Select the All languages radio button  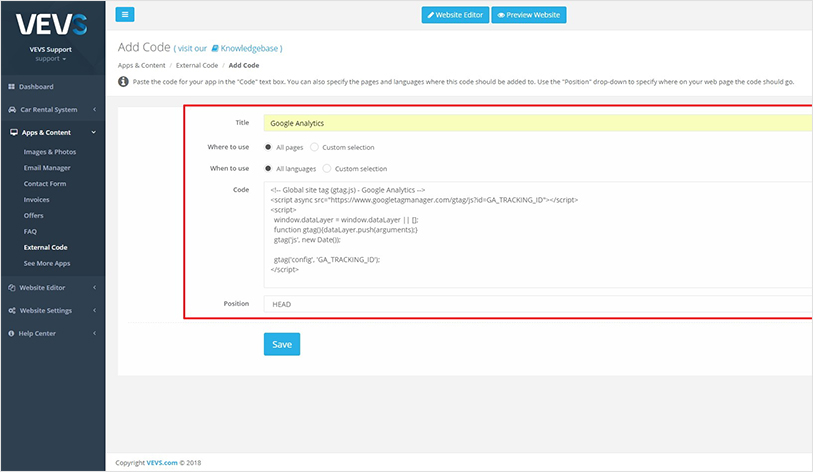268,169
